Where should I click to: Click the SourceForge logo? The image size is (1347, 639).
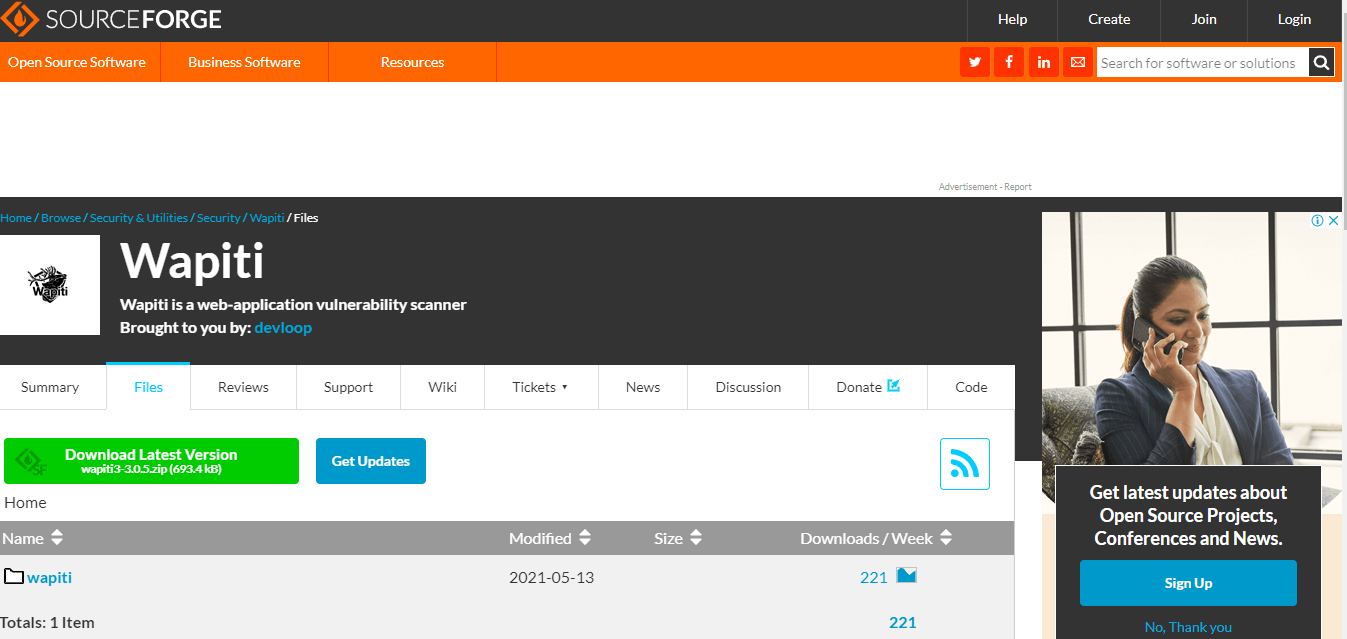(112, 19)
